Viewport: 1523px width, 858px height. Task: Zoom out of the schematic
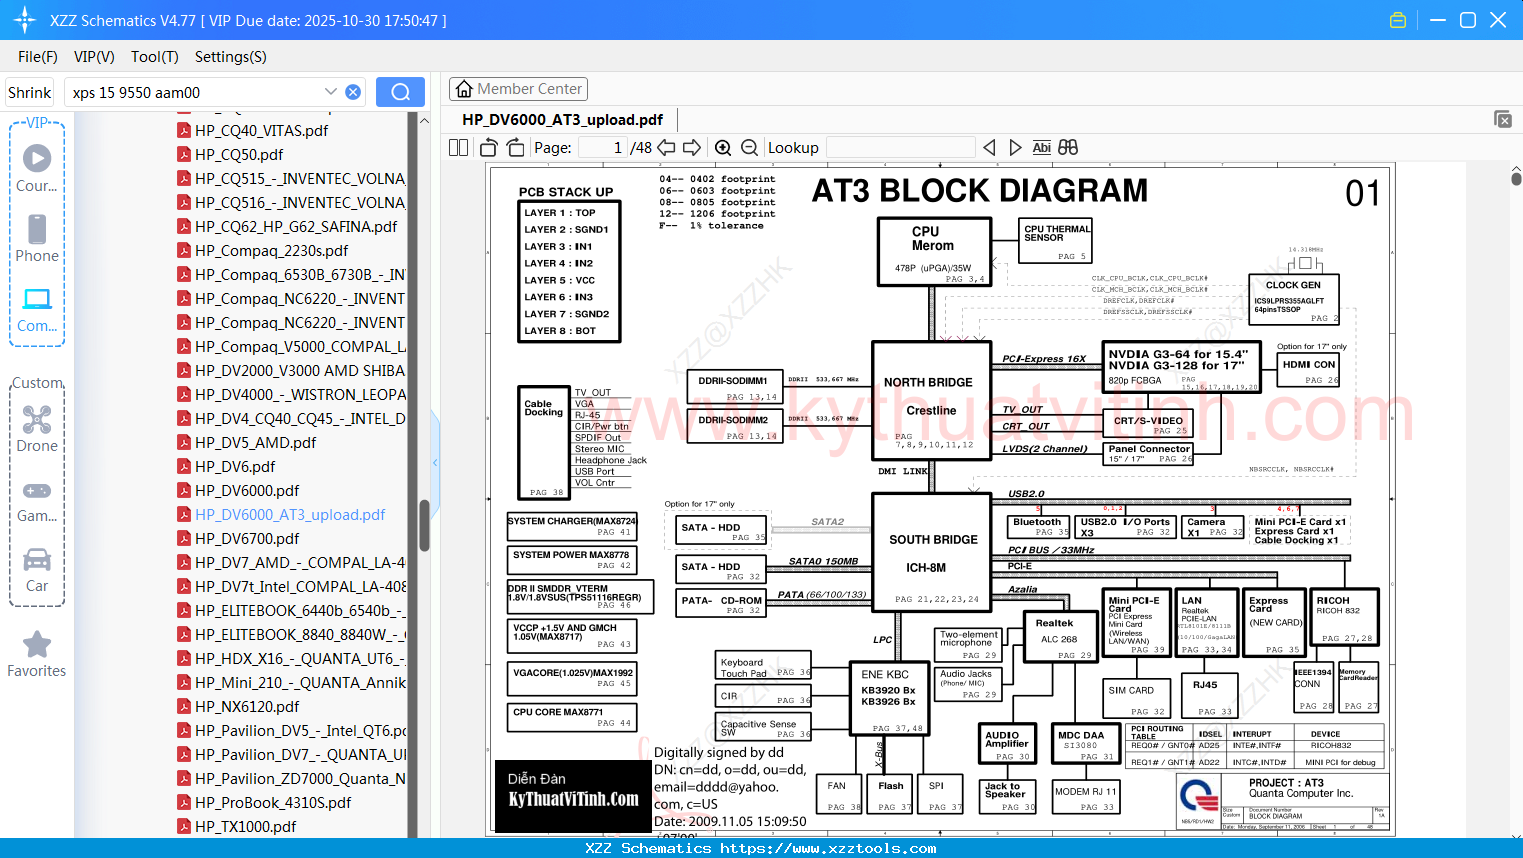click(x=750, y=147)
